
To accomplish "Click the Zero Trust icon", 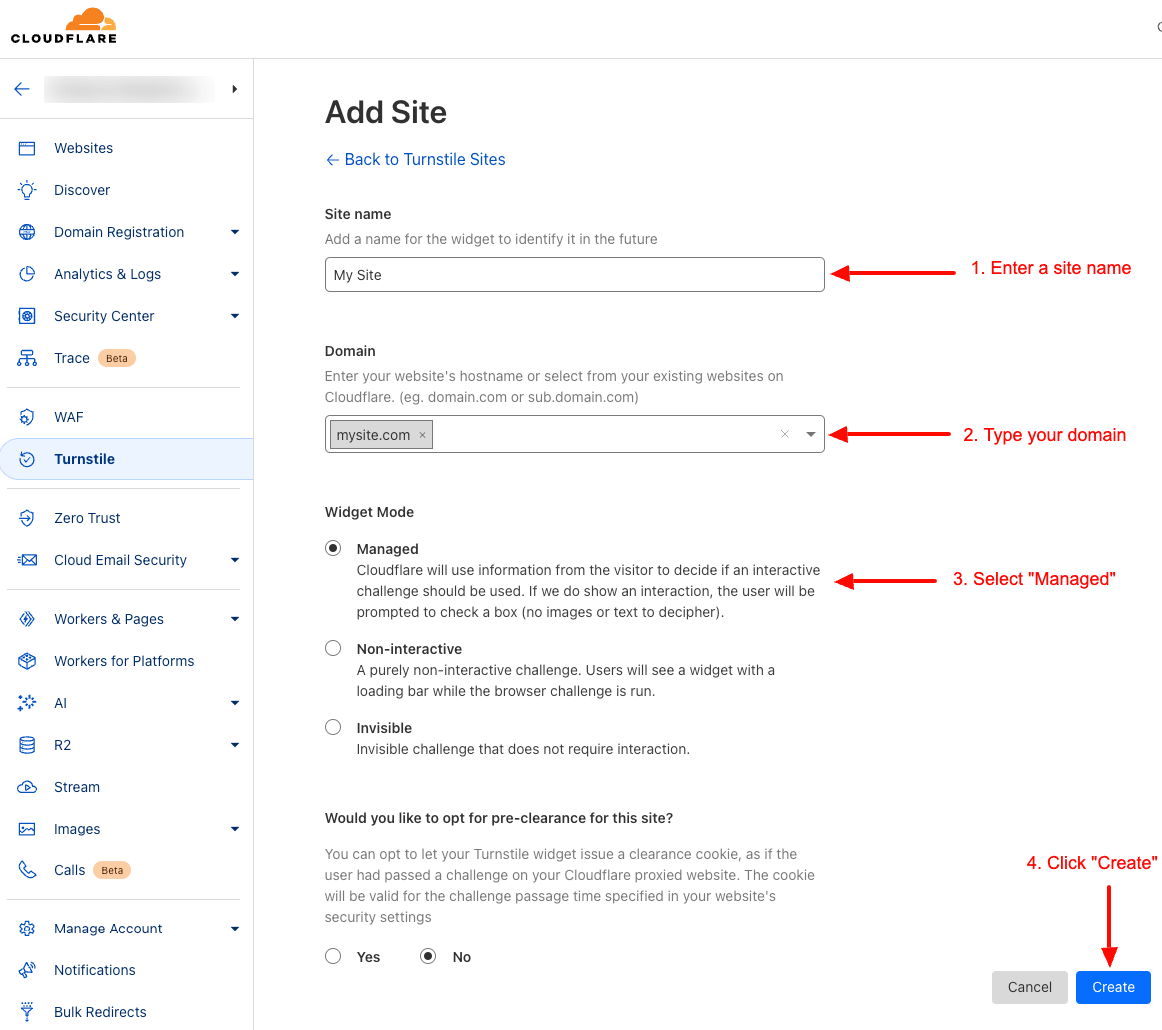I will (x=27, y=518).
